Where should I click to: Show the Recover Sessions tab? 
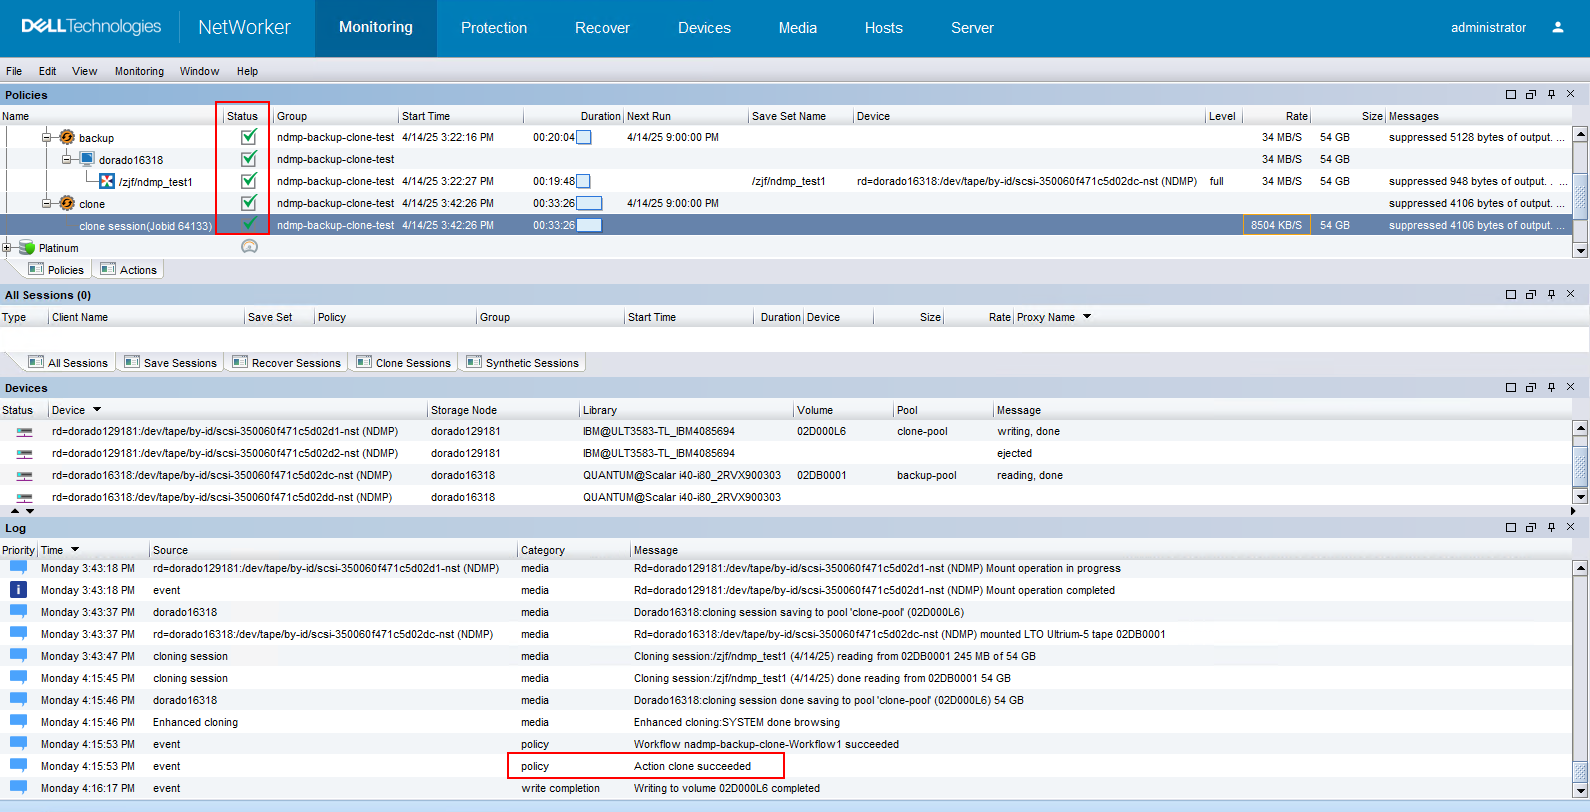[287, 362]
